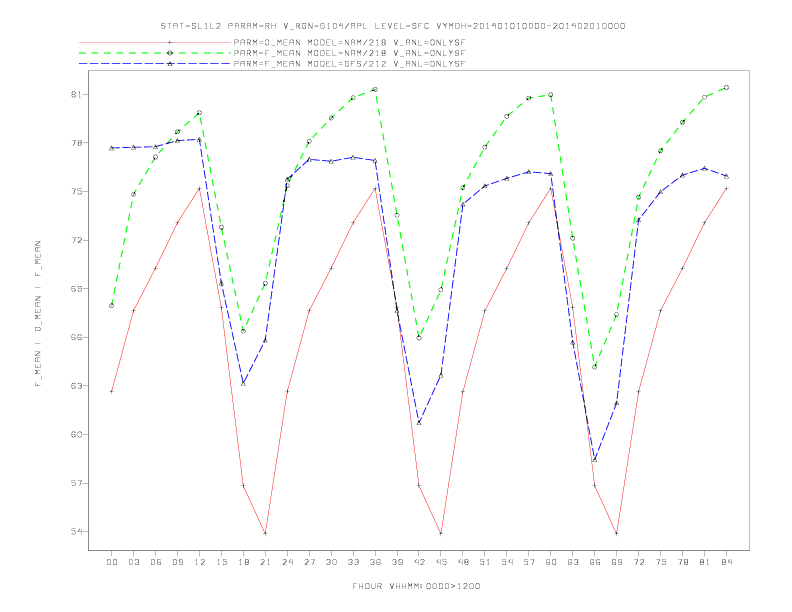This screenshot has height=612, width=792.
Task: Click y-axis tick label 78
Action: [76, 143]
